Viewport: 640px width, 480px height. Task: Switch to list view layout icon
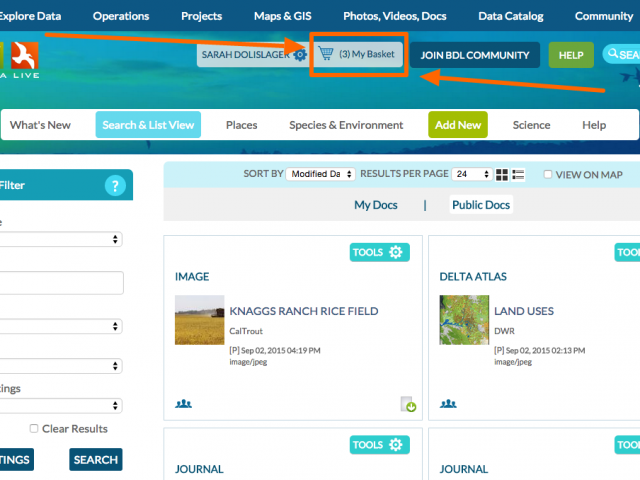518,175
